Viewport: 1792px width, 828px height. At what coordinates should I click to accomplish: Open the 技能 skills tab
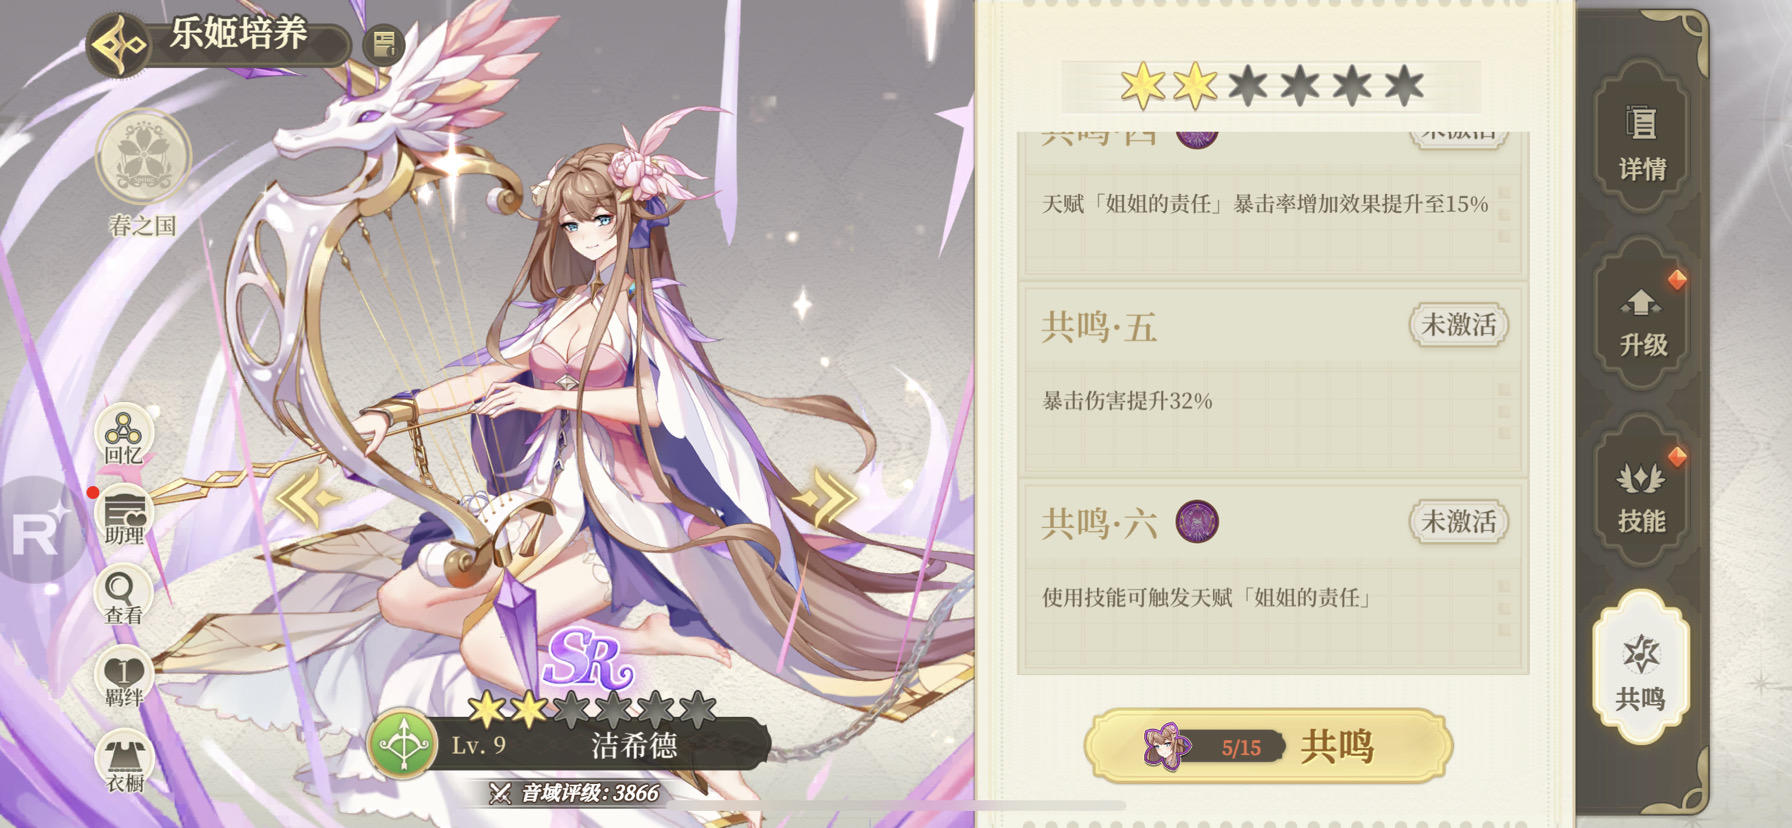point(1642,494)
